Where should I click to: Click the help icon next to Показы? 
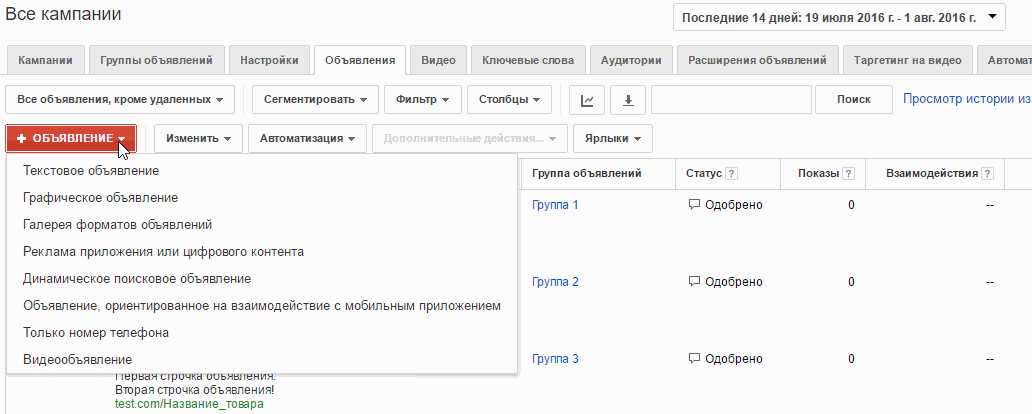pos(848,174)
